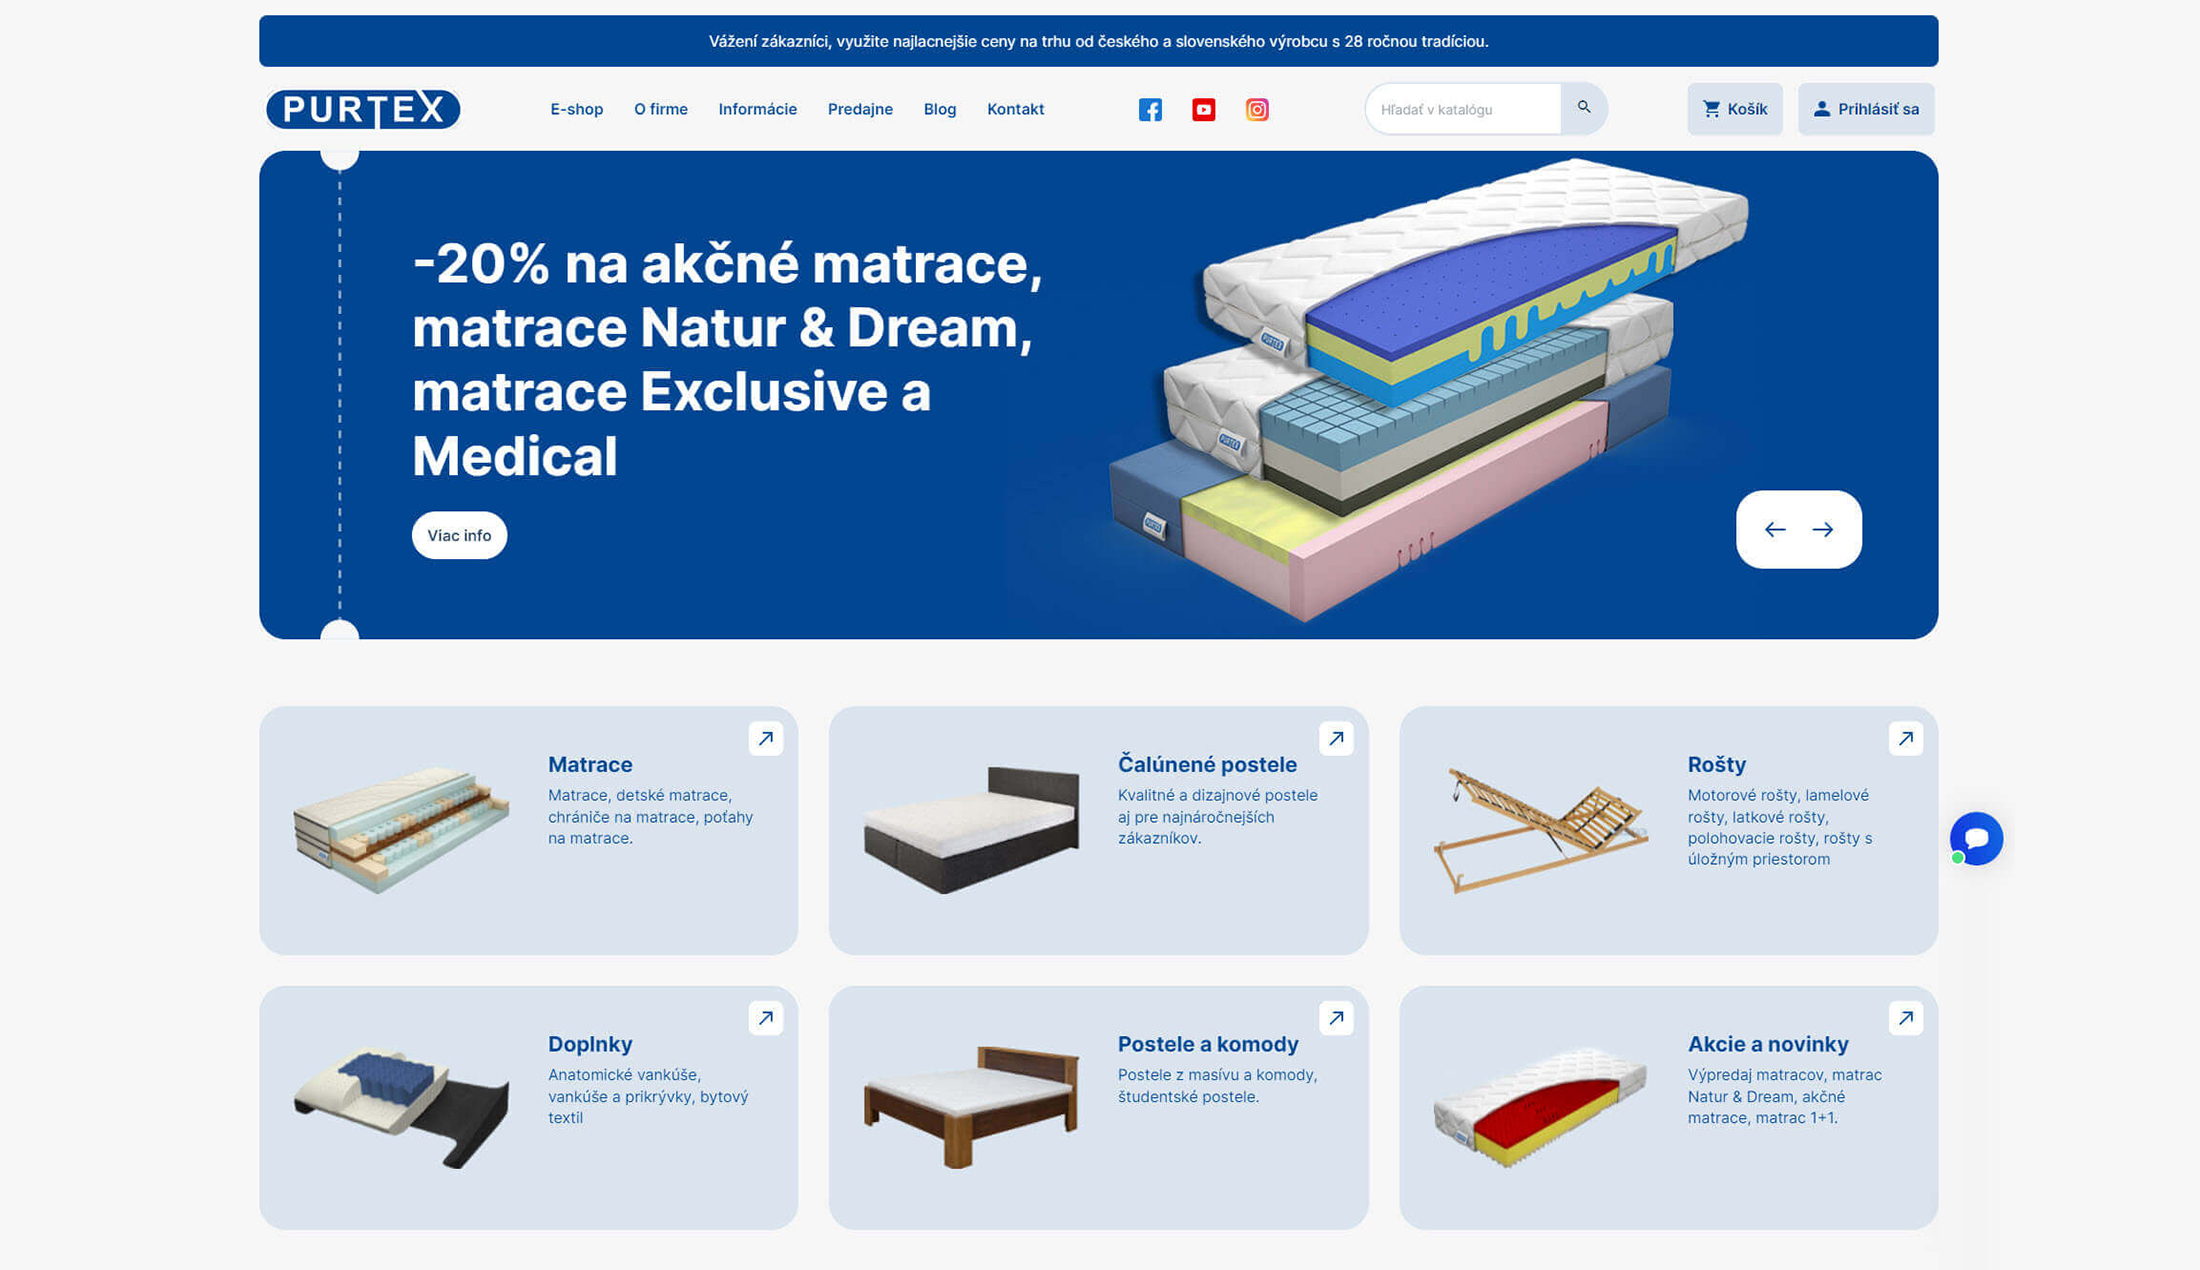2200x1270 pixels.
Task: Open the Purtex Facebook page icon
Action: pyautogui.click(x=1150, y=110)
